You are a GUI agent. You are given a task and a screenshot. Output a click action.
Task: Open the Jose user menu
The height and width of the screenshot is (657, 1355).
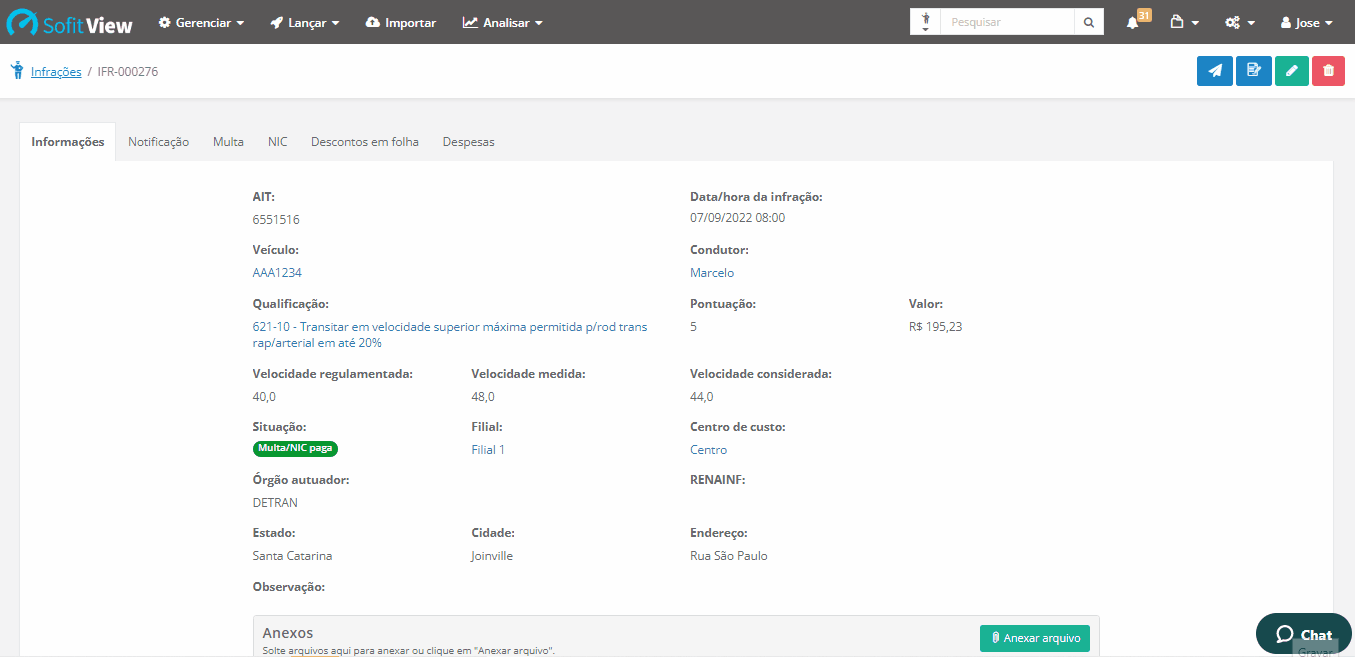tap(1306, 22)
